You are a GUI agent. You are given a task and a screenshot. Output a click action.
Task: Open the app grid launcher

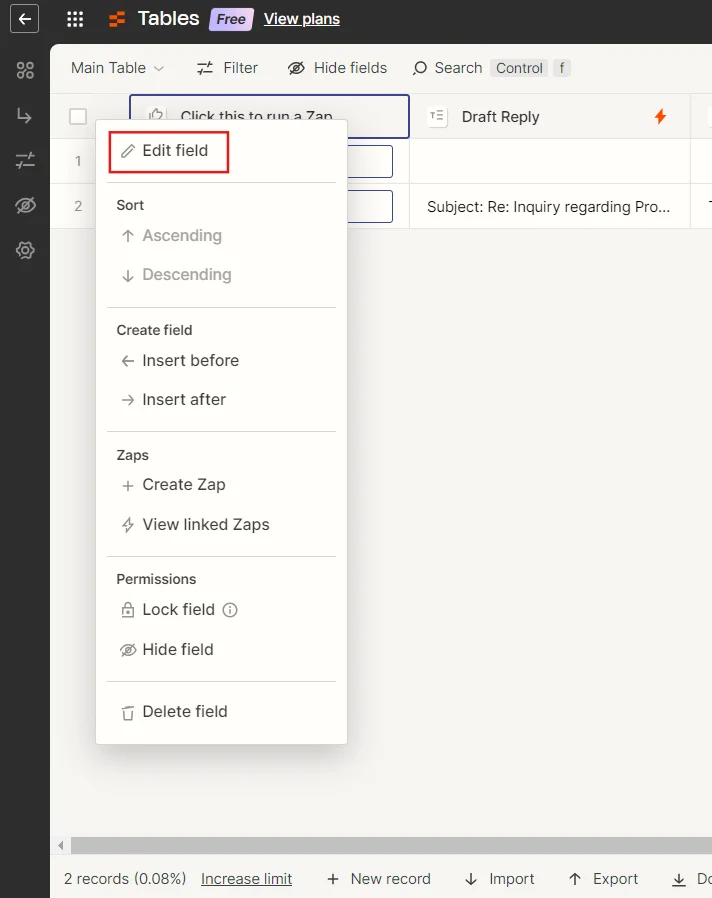[75, 19]
